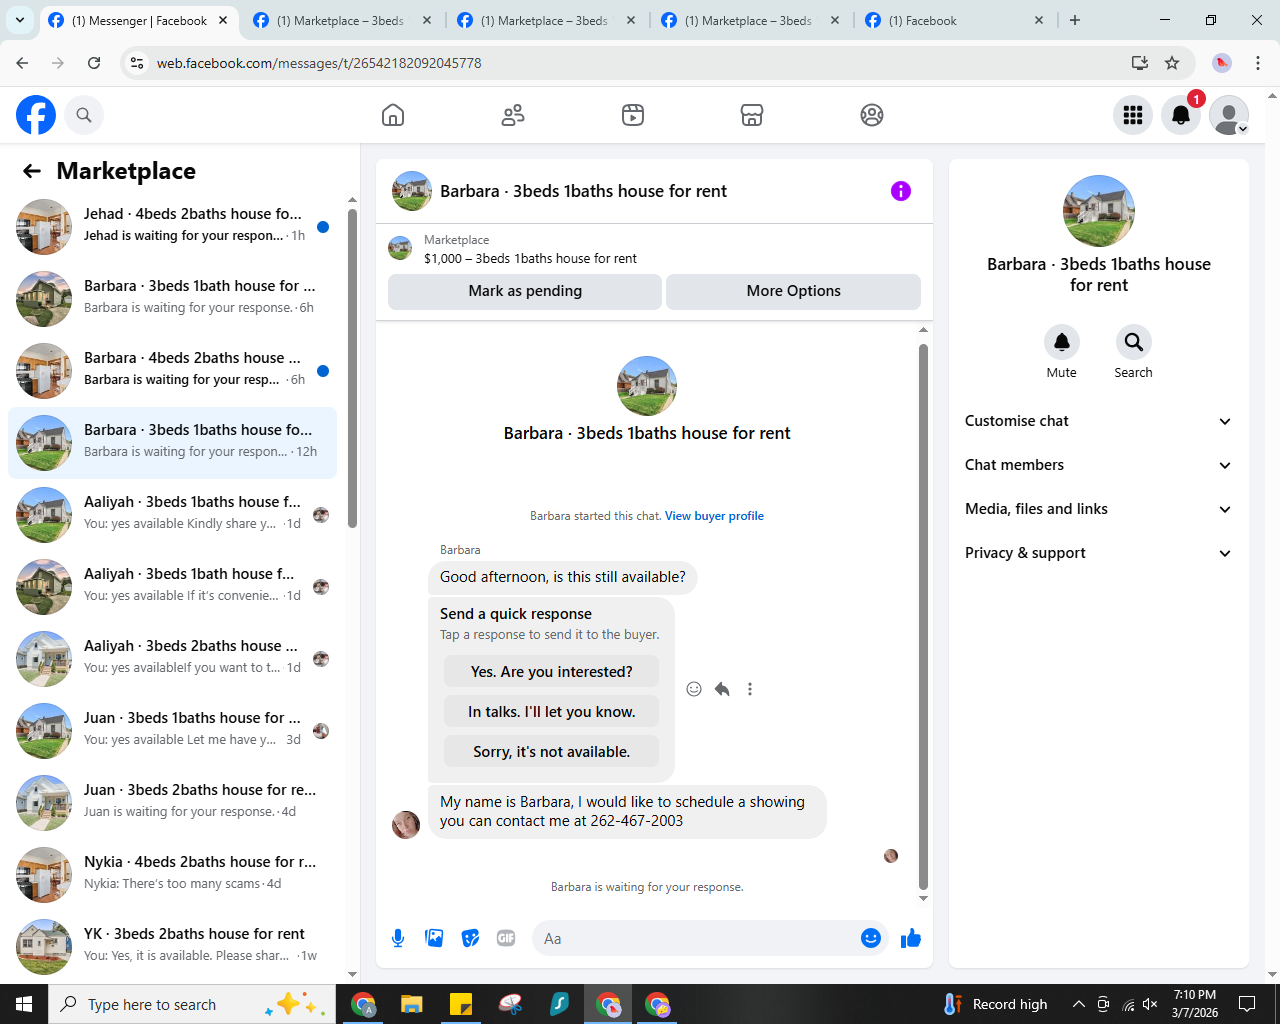
Task: Click the listing thumbnail in right panel
Action: tap(1099, 211)
